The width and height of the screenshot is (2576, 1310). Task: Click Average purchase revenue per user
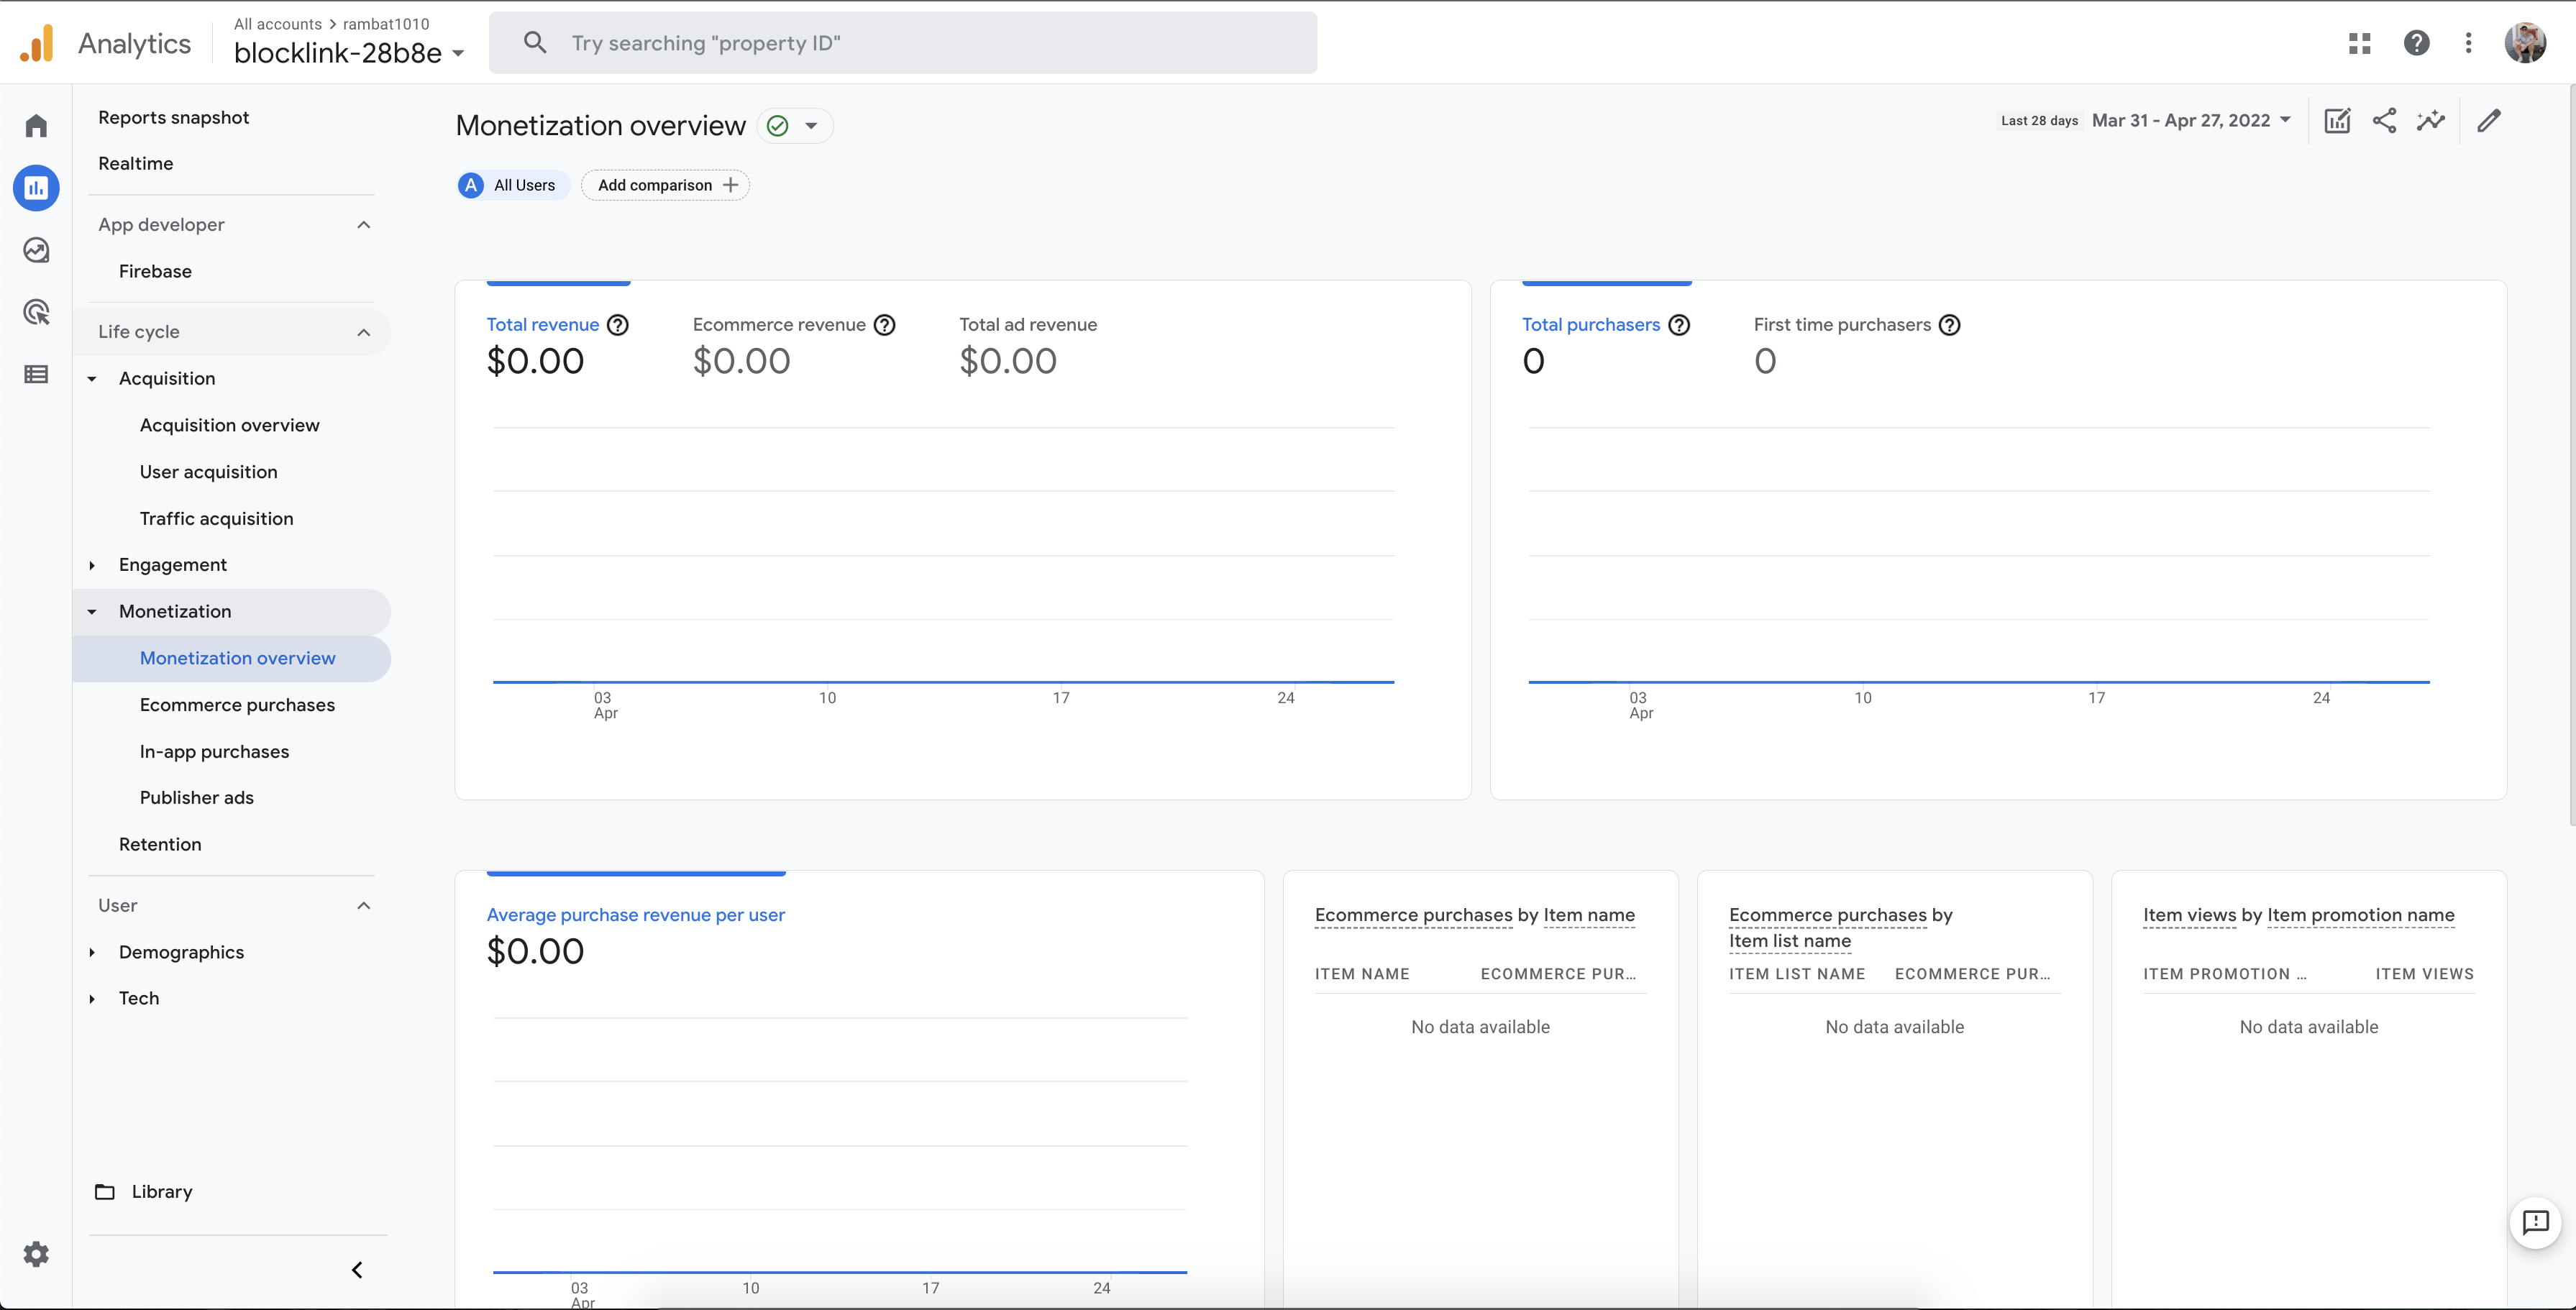(x=635, y=915)
